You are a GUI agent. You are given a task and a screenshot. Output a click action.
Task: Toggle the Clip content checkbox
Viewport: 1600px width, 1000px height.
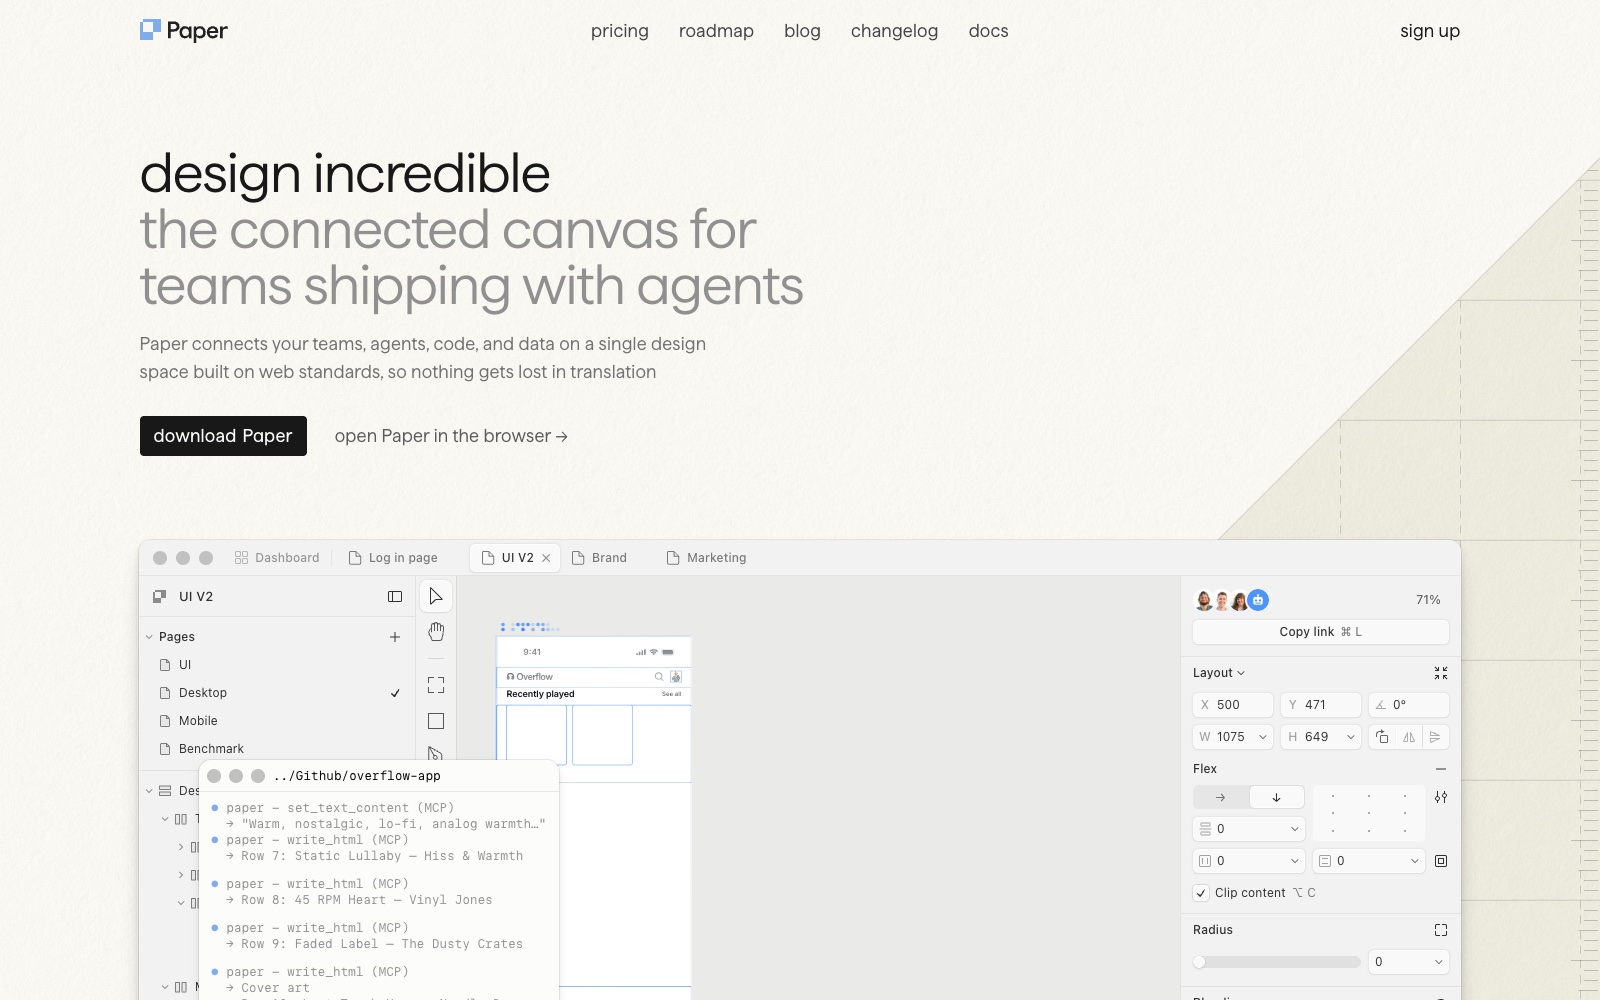[1201, 893]
